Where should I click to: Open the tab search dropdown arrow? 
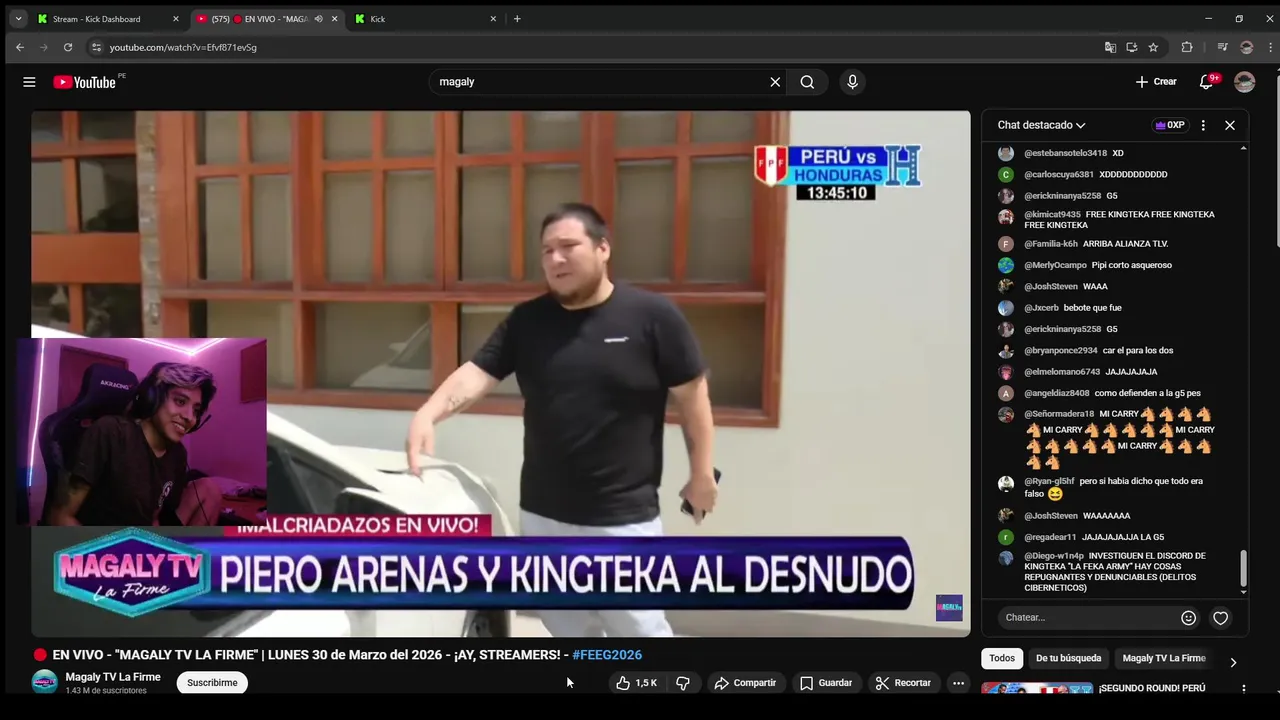pos(18,19)
